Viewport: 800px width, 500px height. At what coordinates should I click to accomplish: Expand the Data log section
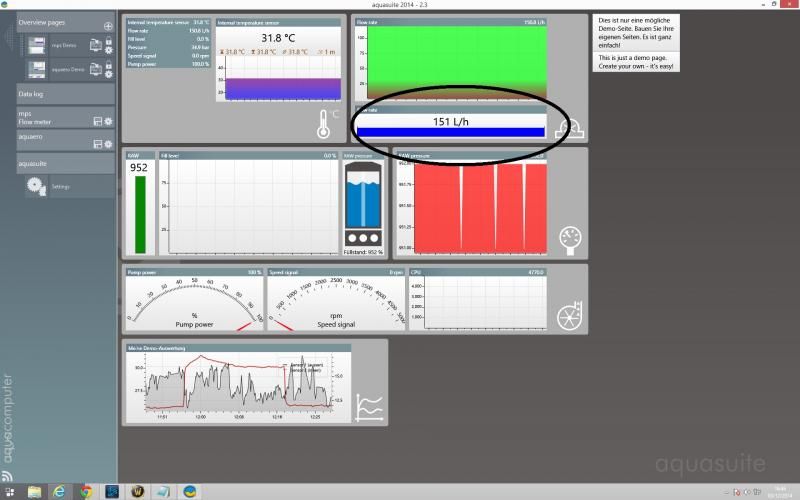60,93
